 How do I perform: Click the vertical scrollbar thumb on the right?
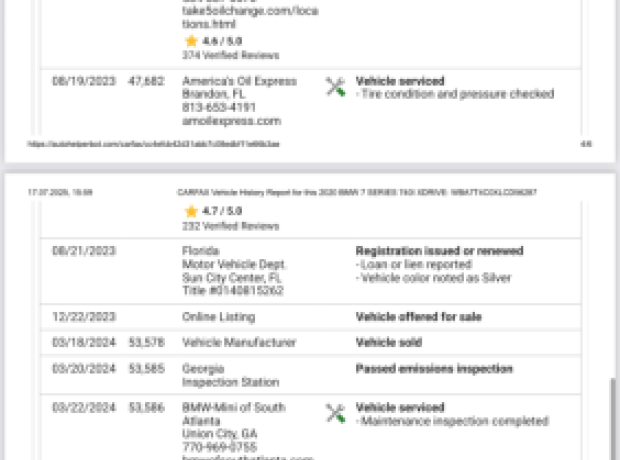pyautogui.click(x=614, y=418)
